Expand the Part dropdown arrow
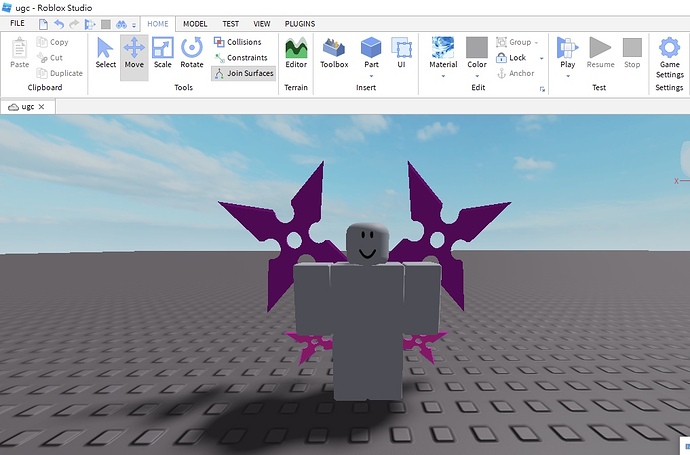The width and height of the screenshot is (690, 455). point(371,76)
